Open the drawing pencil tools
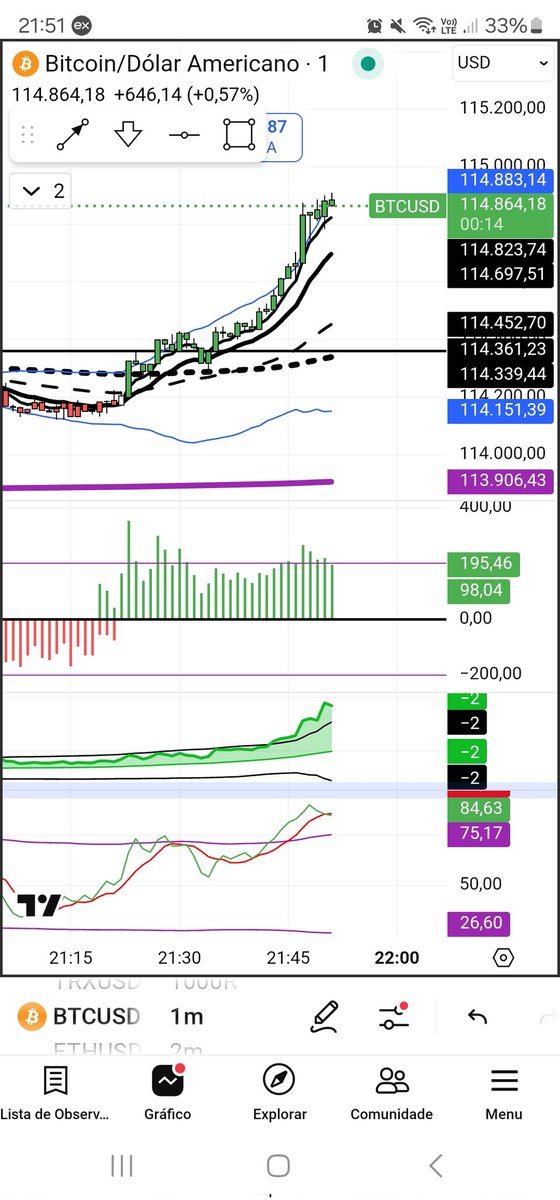This screenshot has width=560, height=1200. (x=324, y=1017)
